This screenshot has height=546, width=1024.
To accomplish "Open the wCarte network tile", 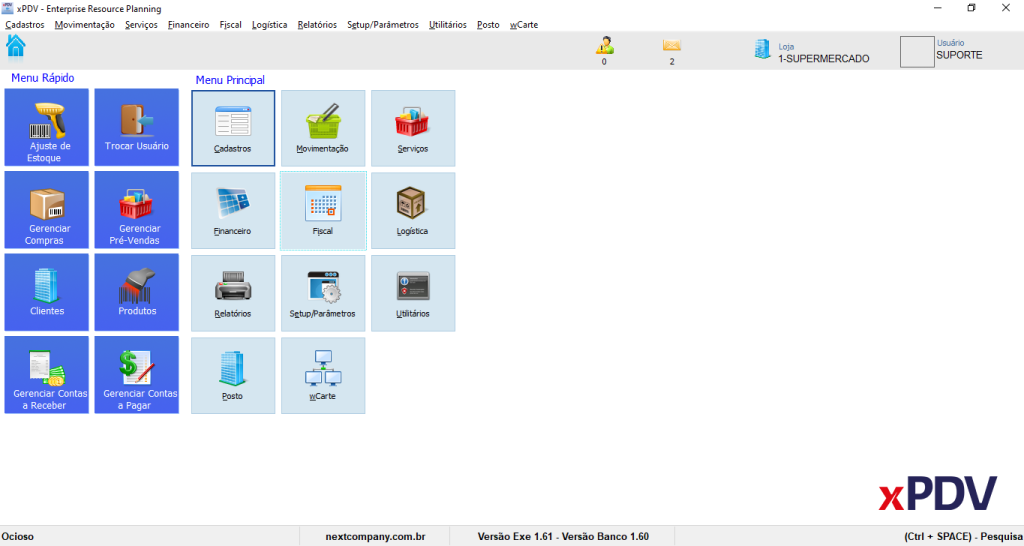I will (x=323, y=376).
